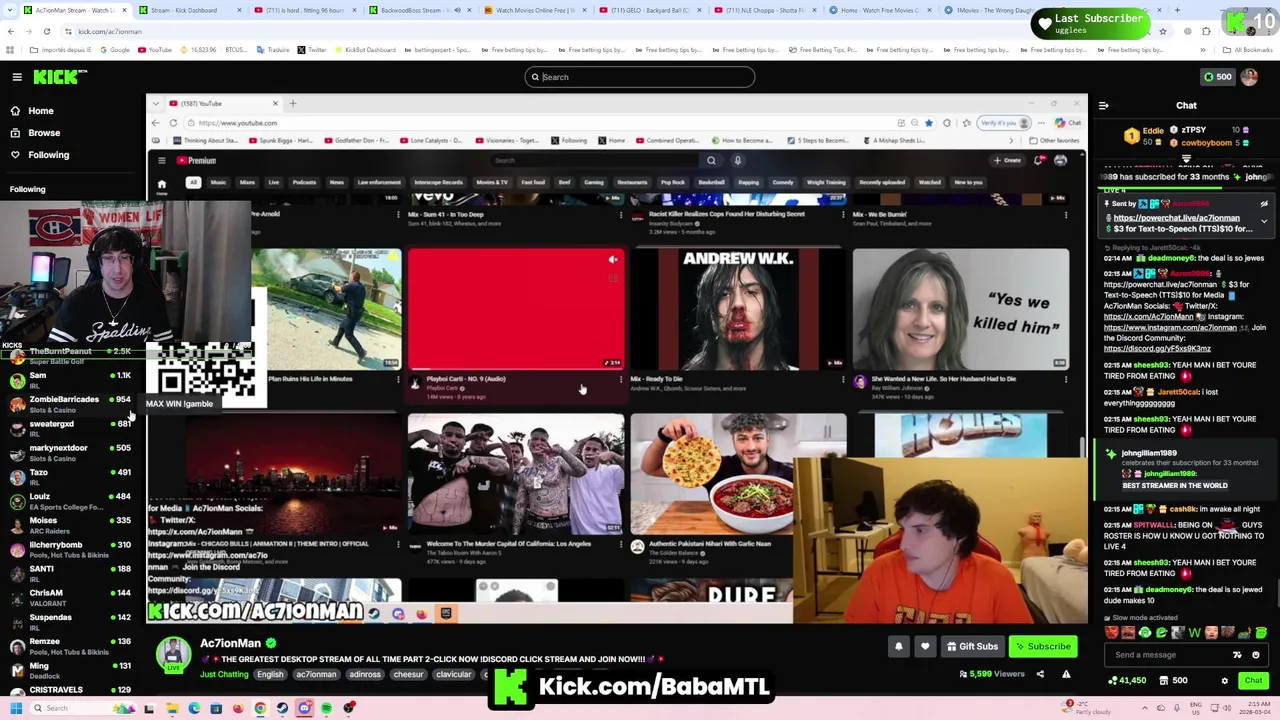Open ZombieBarricades channel in sidebar
The height and width of the screenshot is (720, 1280).
coord(68,404)
